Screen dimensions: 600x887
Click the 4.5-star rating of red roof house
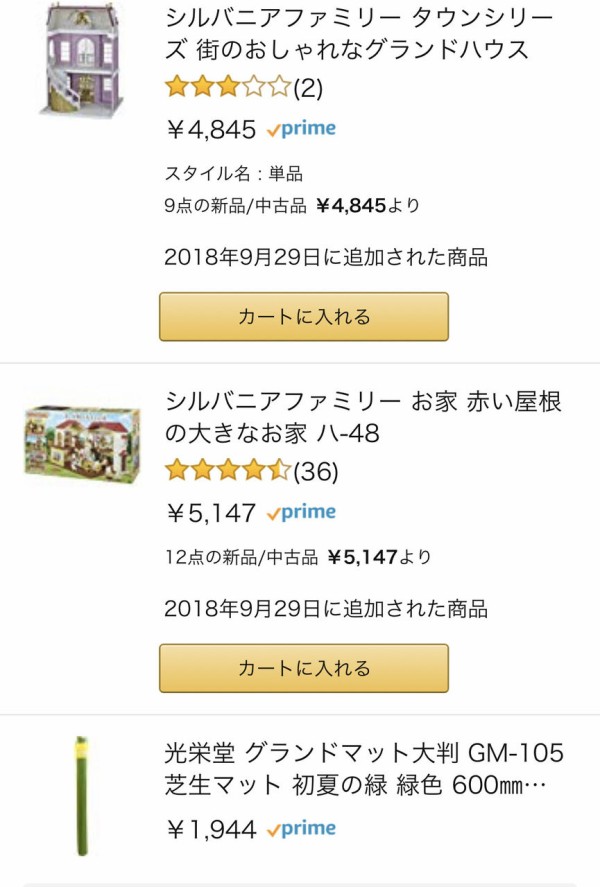tap(227, 470)
